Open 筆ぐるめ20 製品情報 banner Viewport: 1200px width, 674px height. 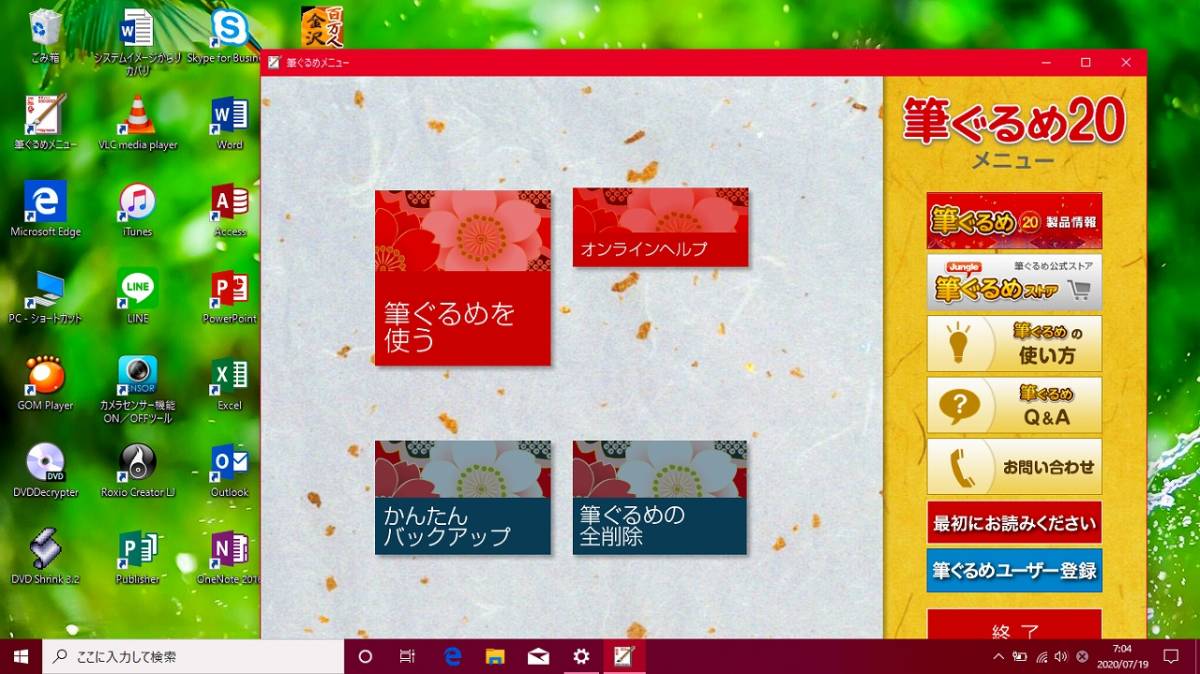1014,221
